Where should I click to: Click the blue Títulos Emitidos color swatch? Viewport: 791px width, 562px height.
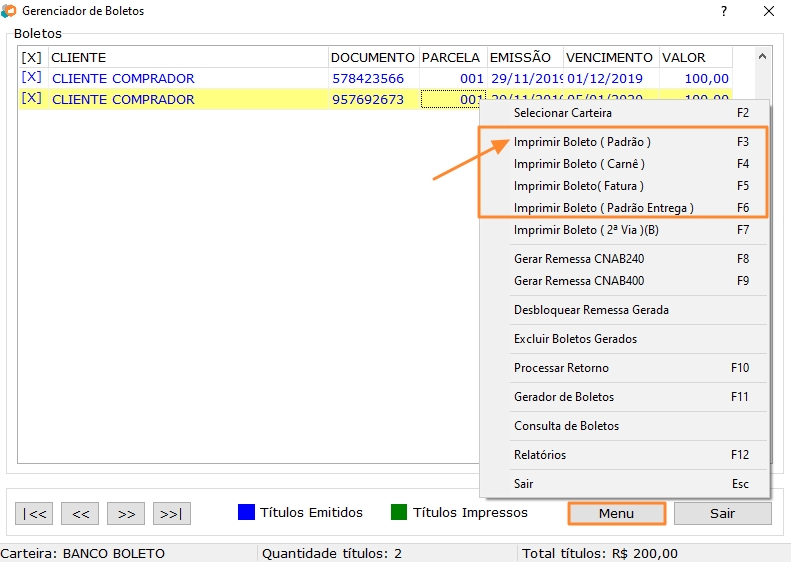tap(247, 513)
